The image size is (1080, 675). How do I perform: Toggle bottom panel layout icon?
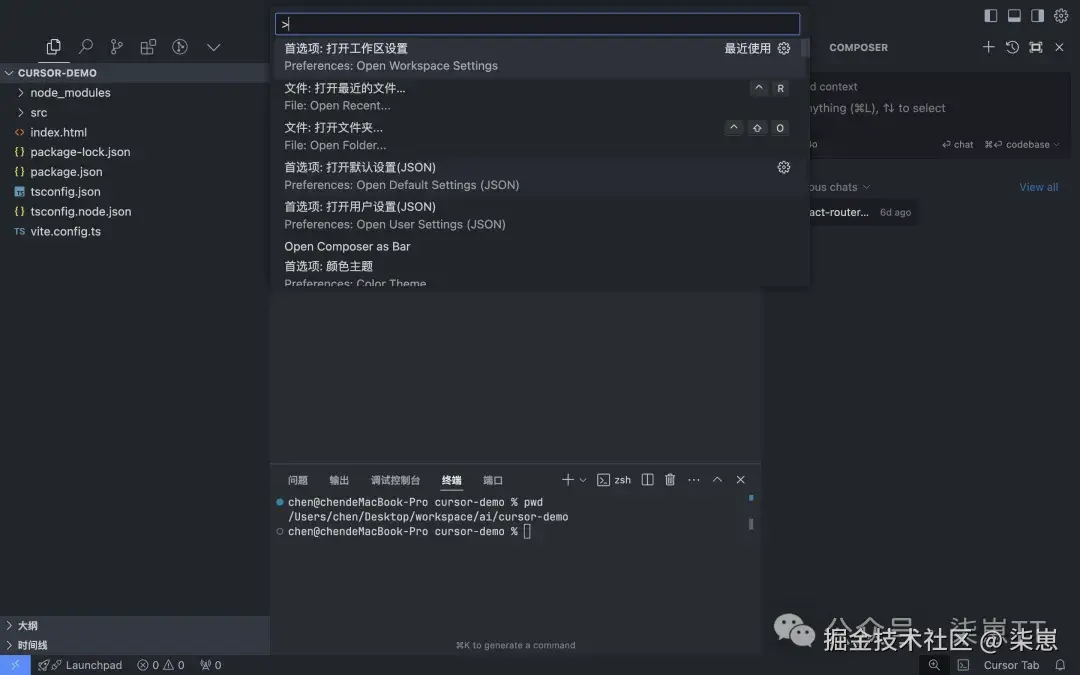point(1014,15)
